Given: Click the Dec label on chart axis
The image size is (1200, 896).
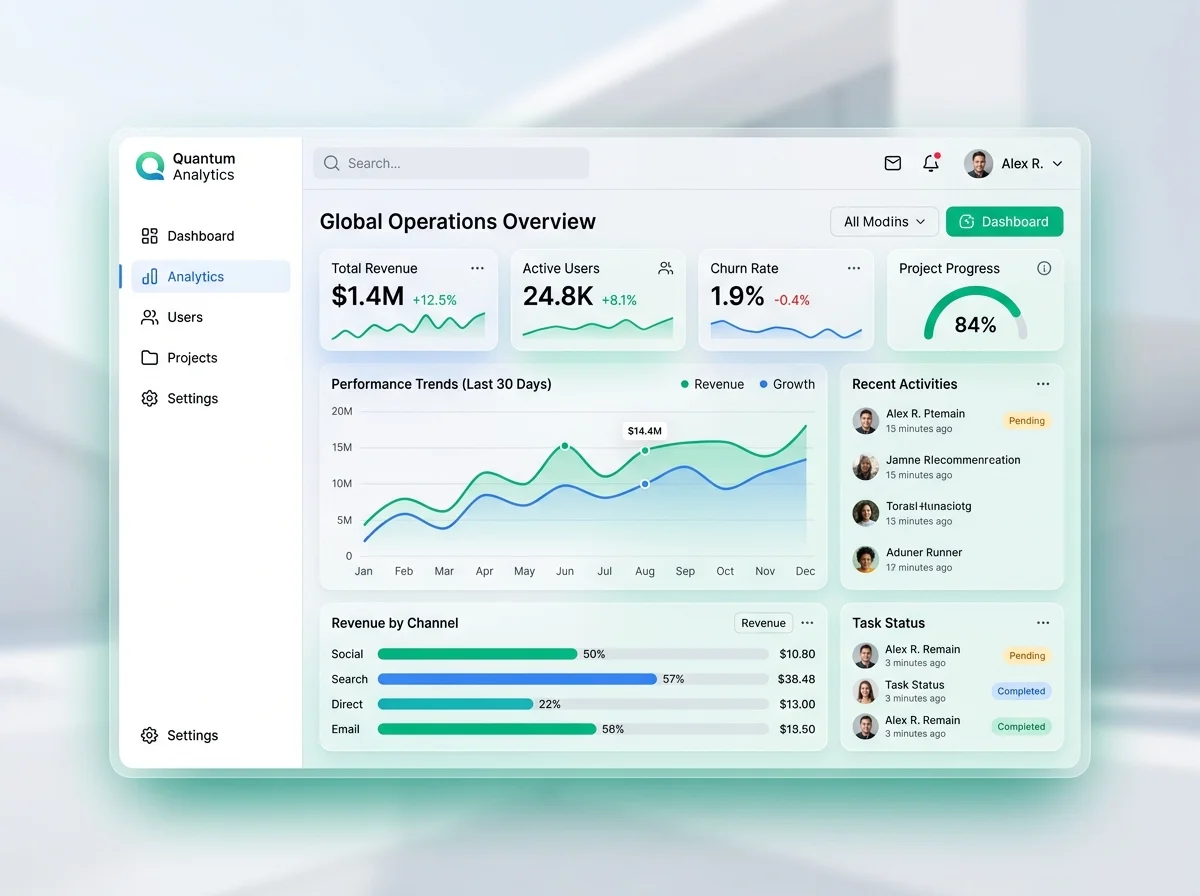Looking at the screenshot, I should coord(805,571).
